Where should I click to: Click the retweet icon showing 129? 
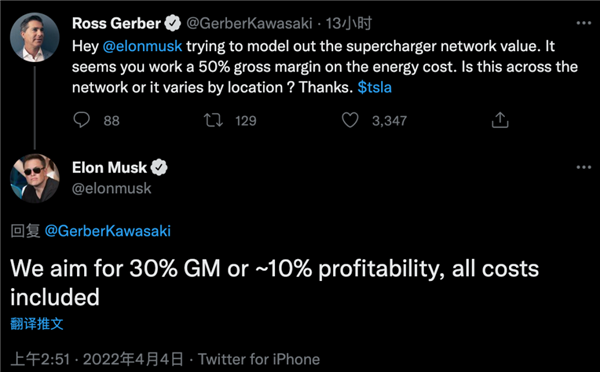[x=213, y=120]
